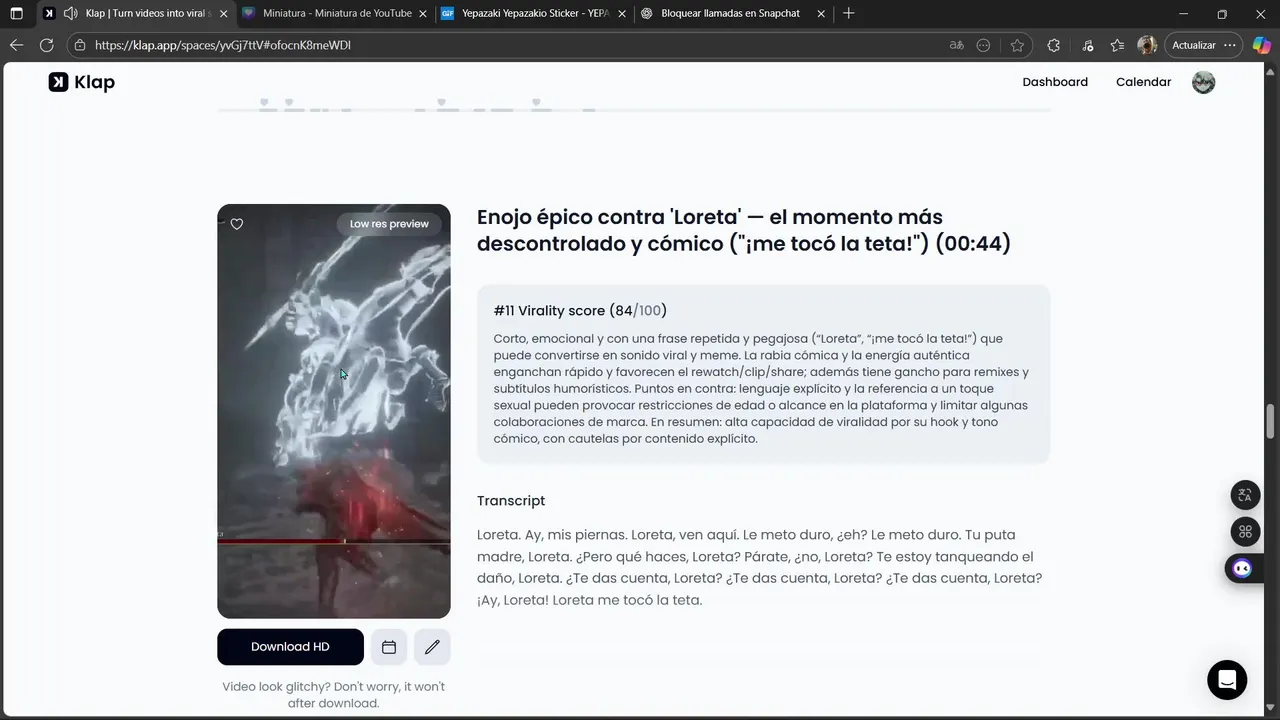
Task: Open Dashboard in Klap header
Action: 1055,82
